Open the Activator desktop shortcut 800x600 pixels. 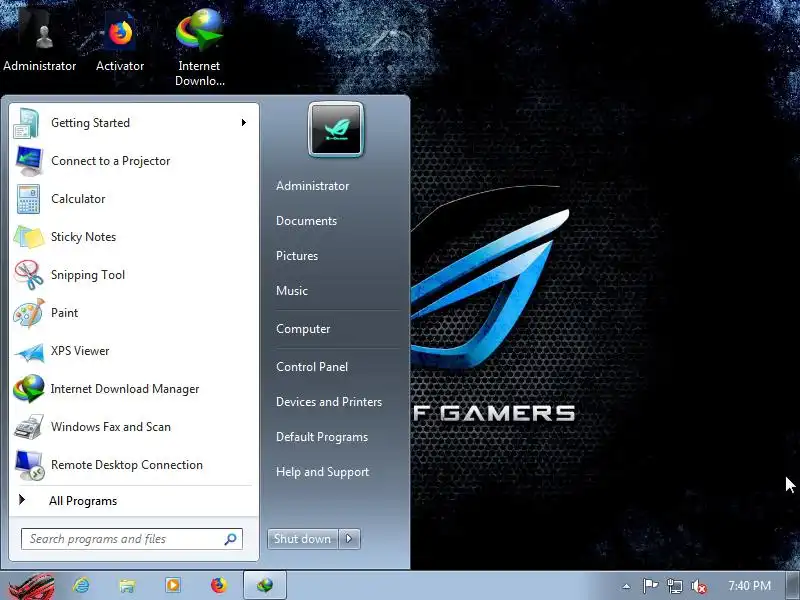[x=120, y=41]
